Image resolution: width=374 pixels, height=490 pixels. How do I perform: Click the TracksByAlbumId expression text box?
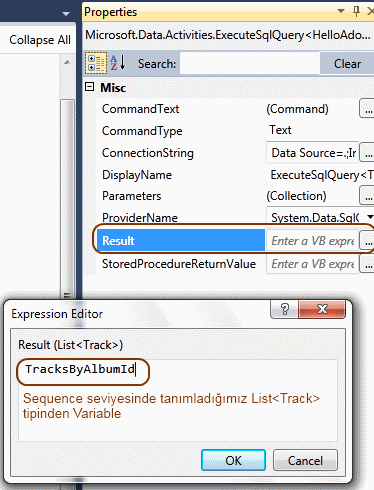[x=178, y=400]
